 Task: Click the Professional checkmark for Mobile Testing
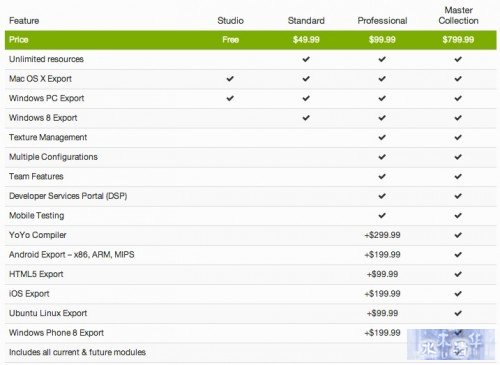382,216
